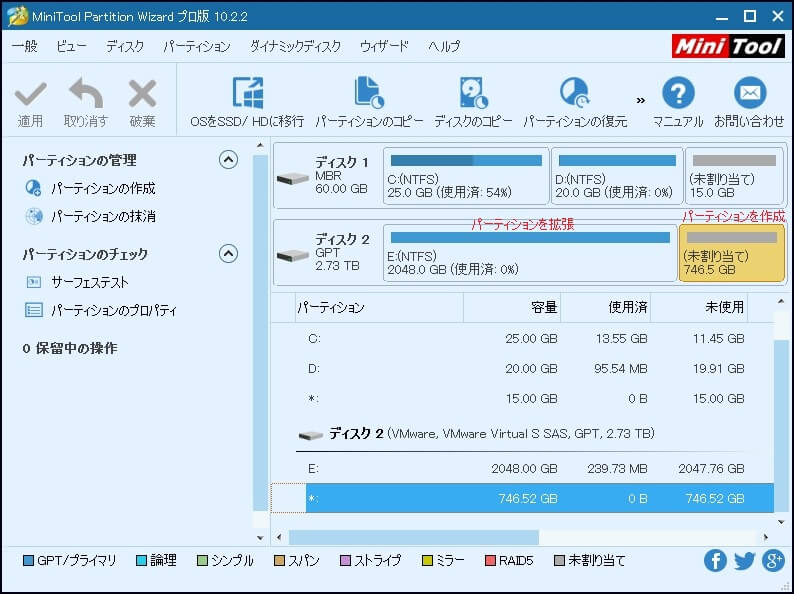Open Twitter social icon
The height and width of the screenshot is (594, 794).
744,561
